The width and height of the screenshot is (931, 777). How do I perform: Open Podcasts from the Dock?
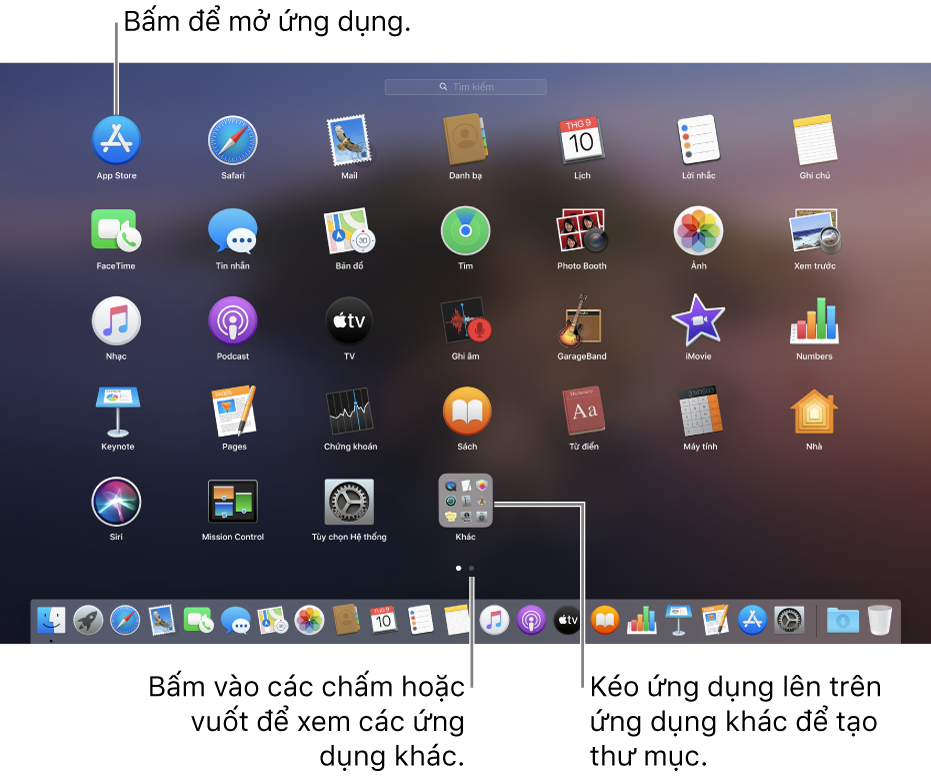tap(531, 620)
